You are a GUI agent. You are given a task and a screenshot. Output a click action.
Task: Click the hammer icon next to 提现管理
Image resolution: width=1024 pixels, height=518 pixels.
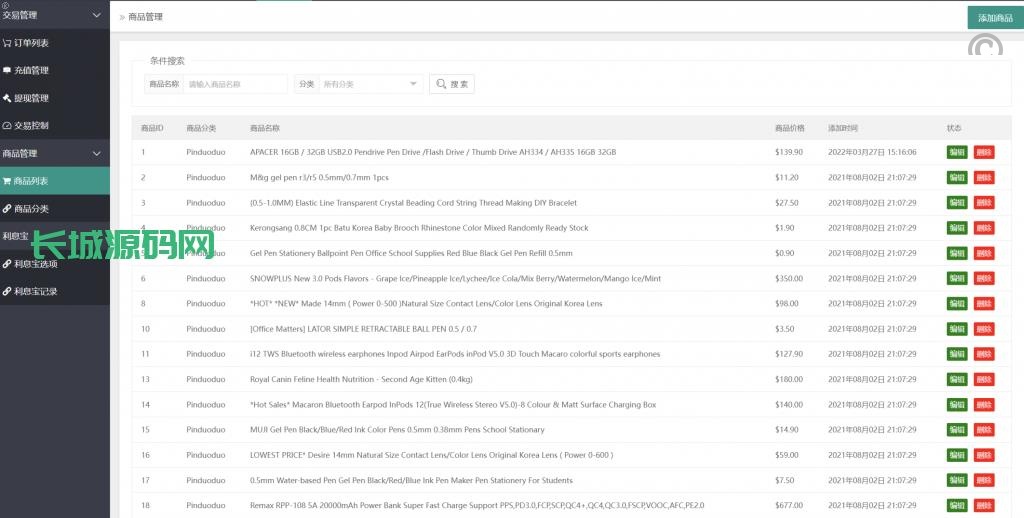coord(7,98)
